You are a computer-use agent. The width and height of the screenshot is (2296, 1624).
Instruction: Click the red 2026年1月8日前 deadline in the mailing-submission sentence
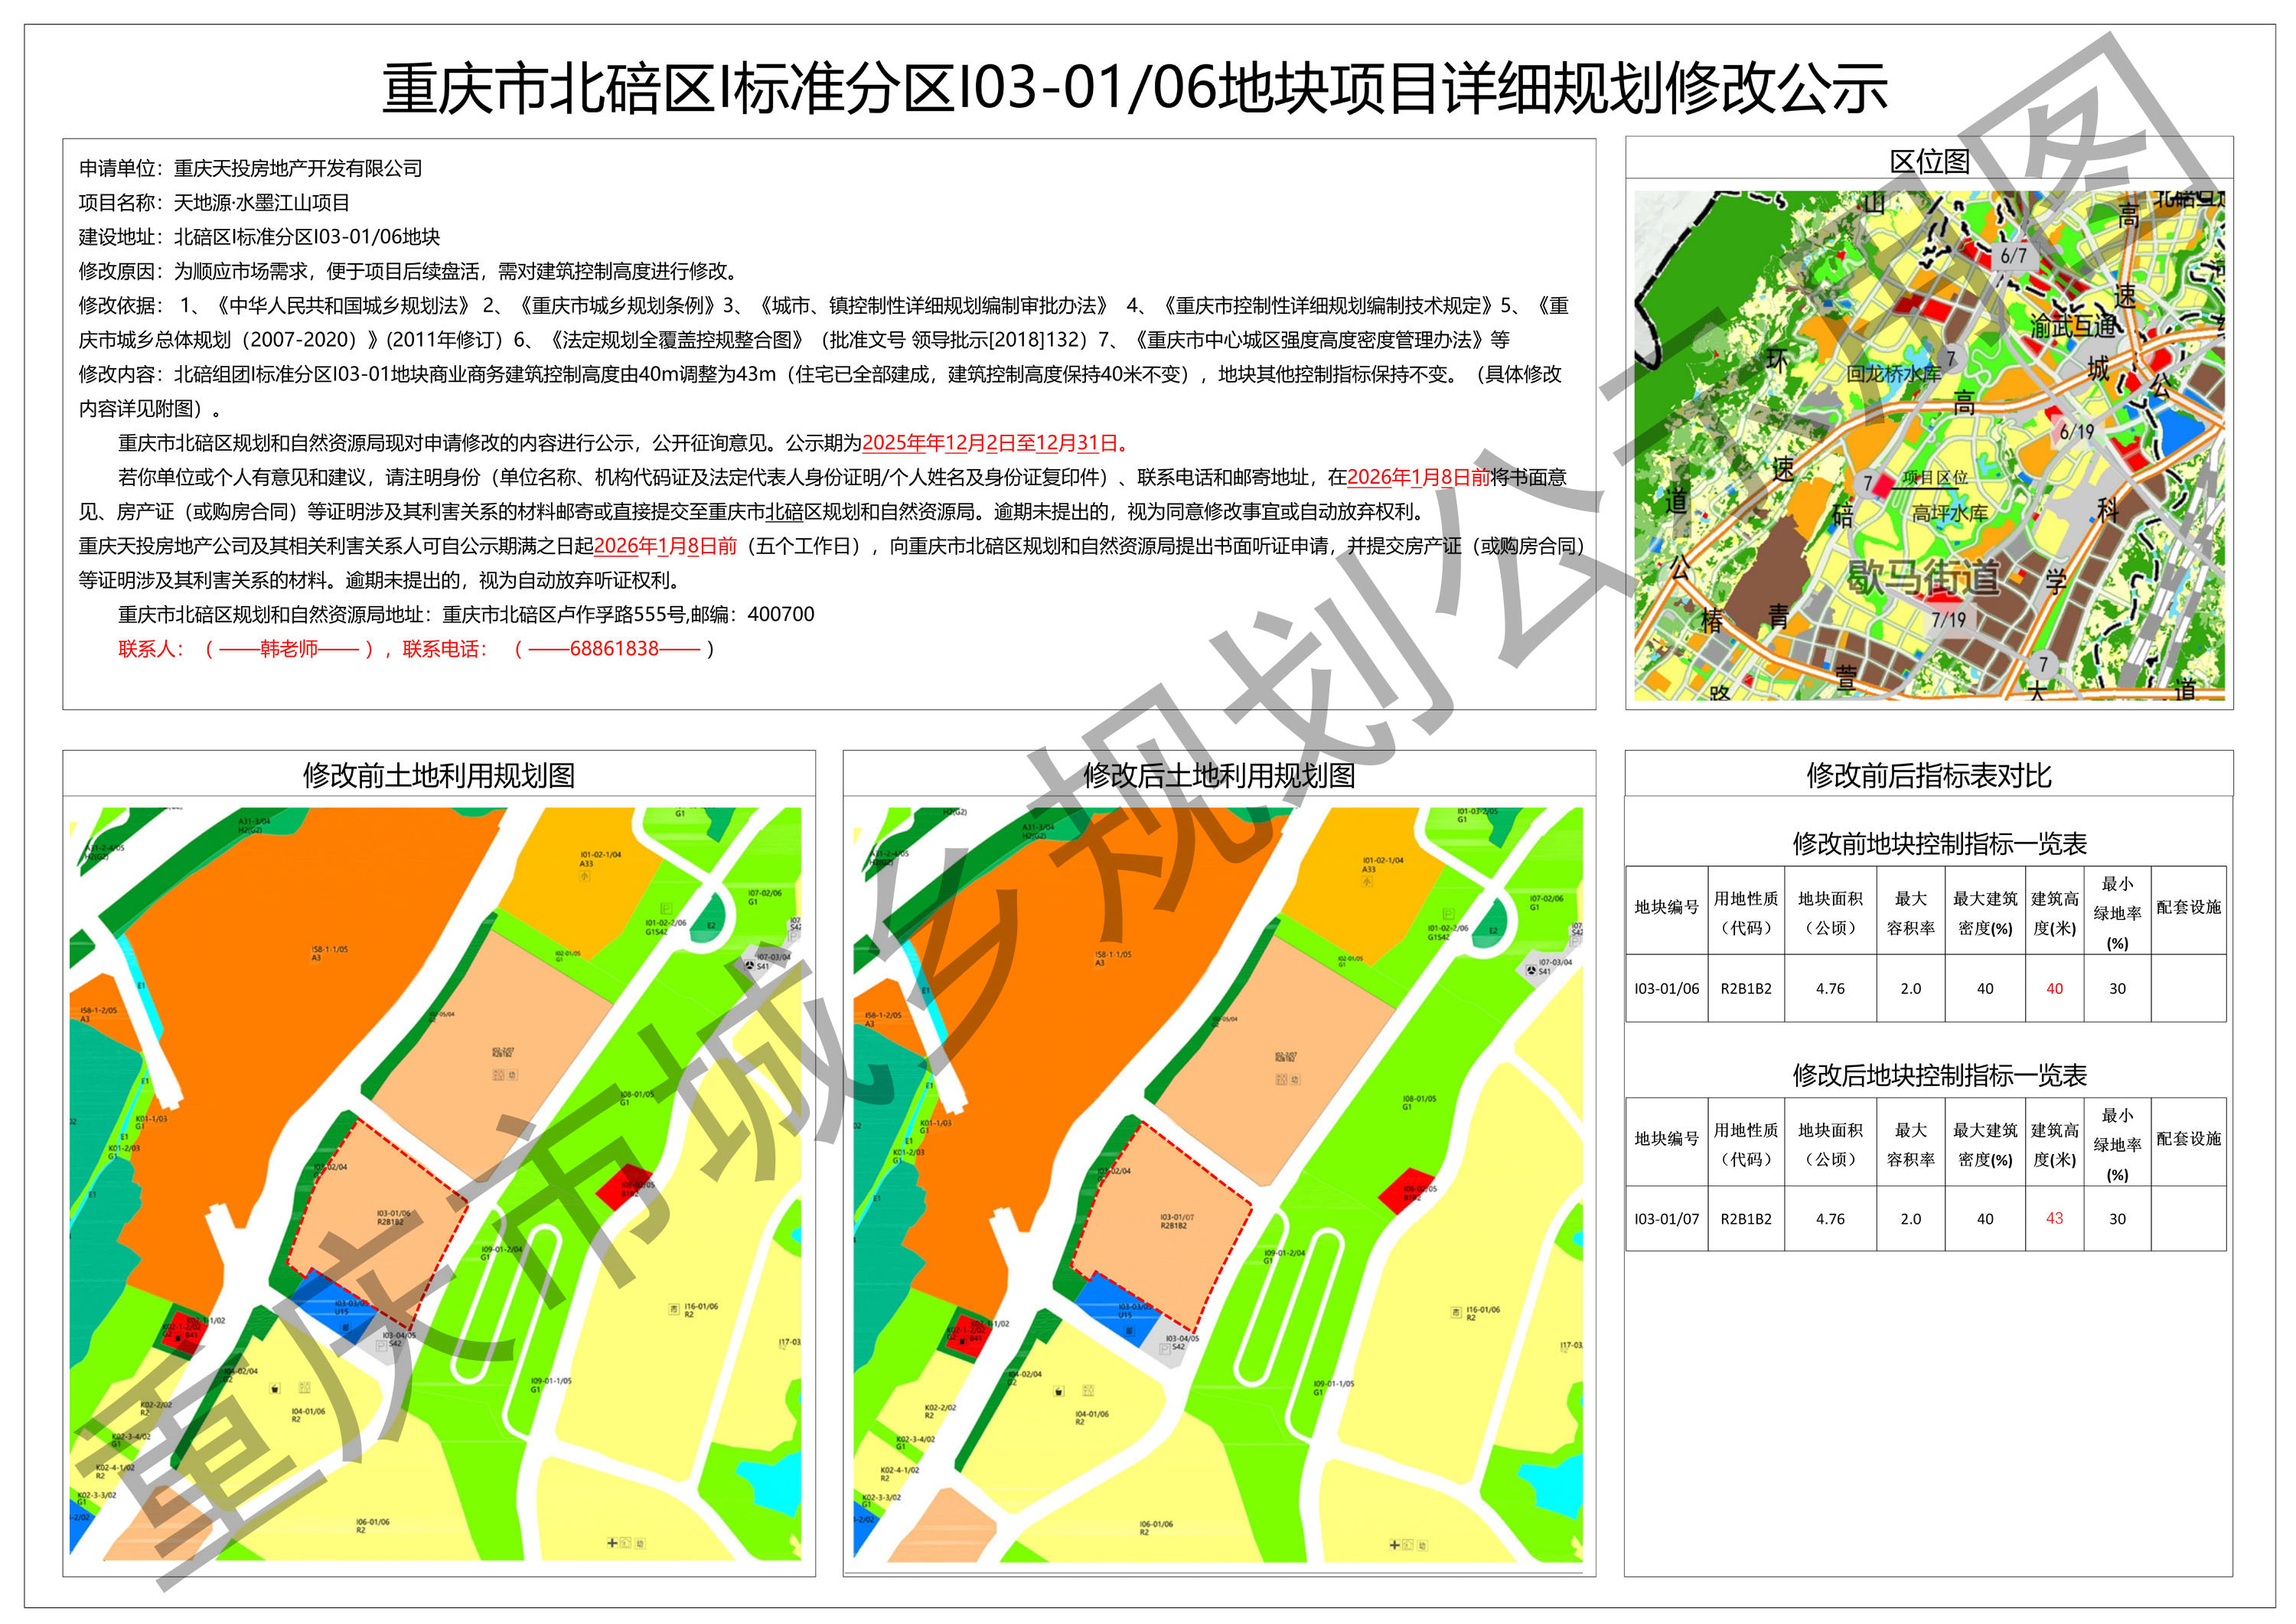pos(1418,477)
